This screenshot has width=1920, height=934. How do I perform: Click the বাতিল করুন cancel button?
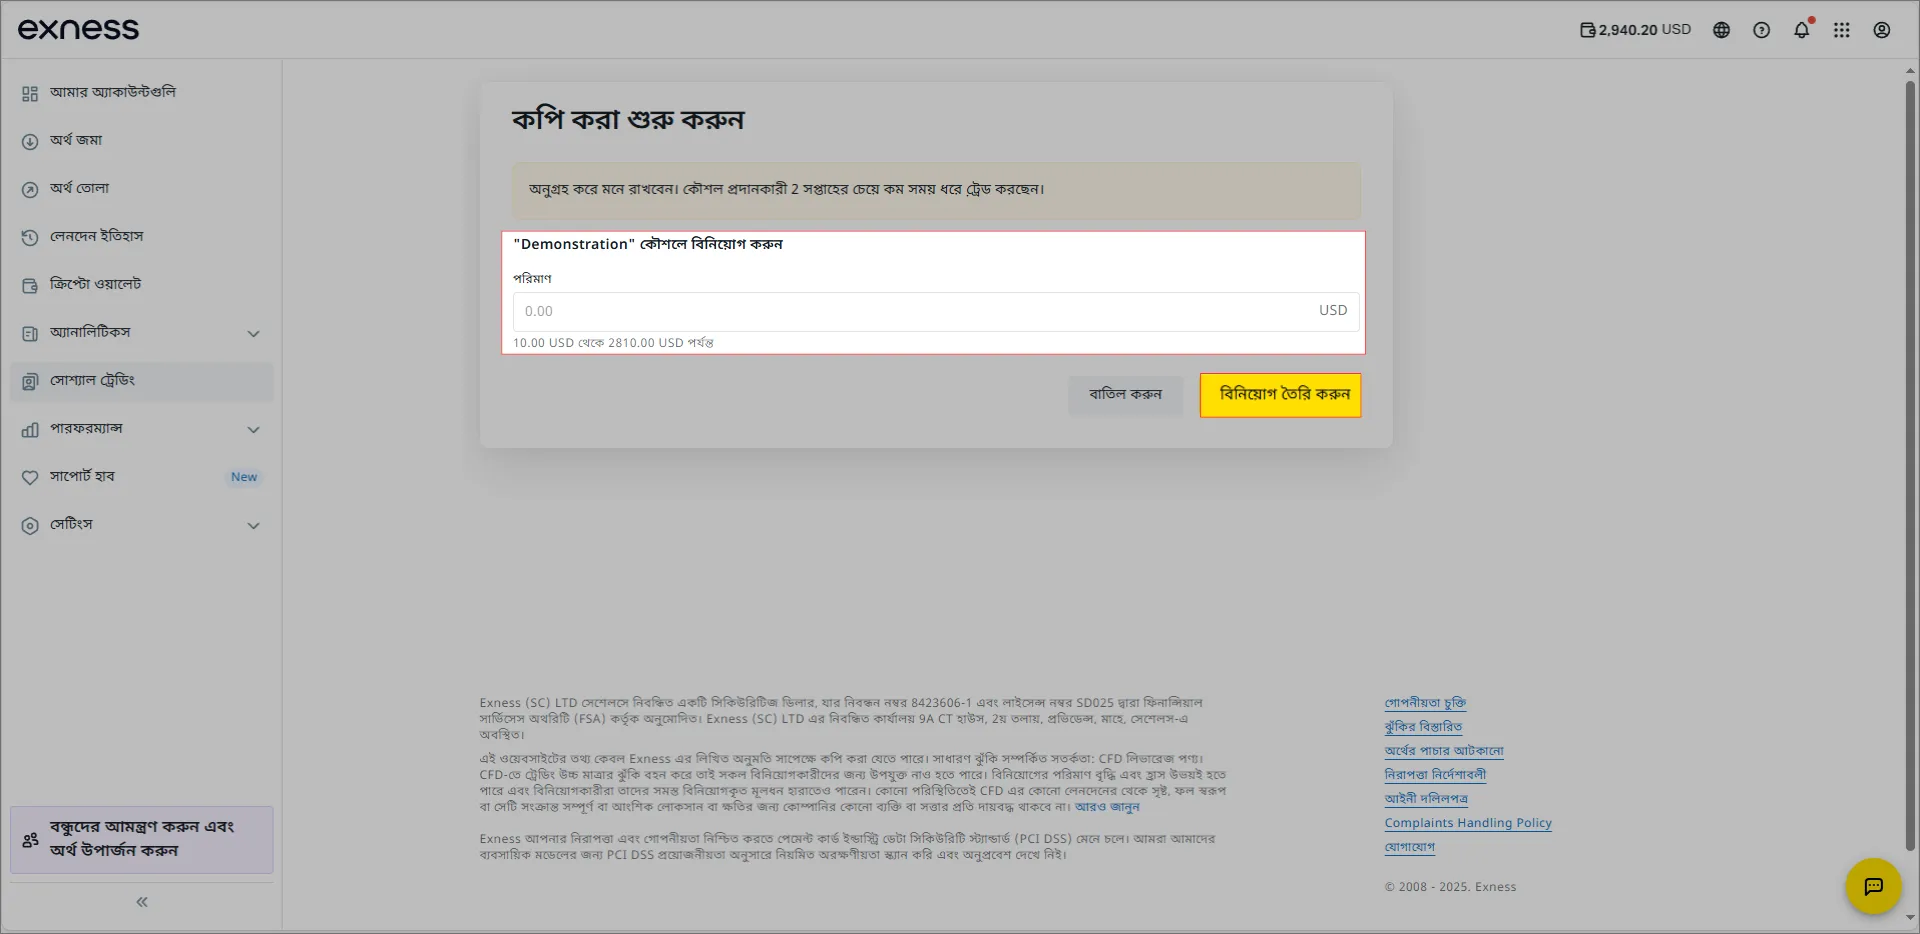click(x=1125, y=395)
